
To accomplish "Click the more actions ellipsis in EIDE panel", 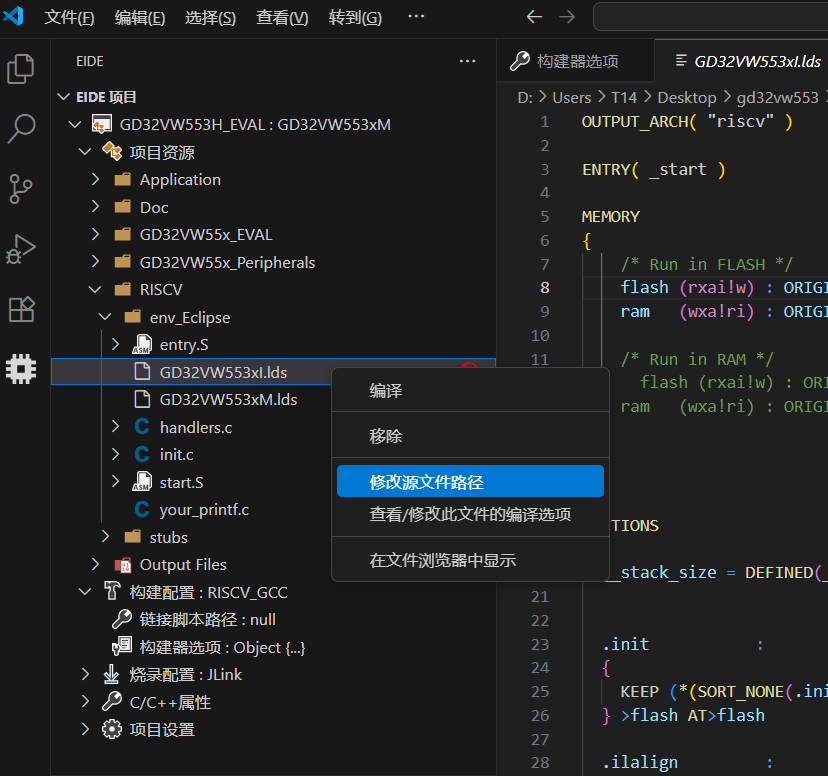I will pyautogui.click(x=467, y=61).
